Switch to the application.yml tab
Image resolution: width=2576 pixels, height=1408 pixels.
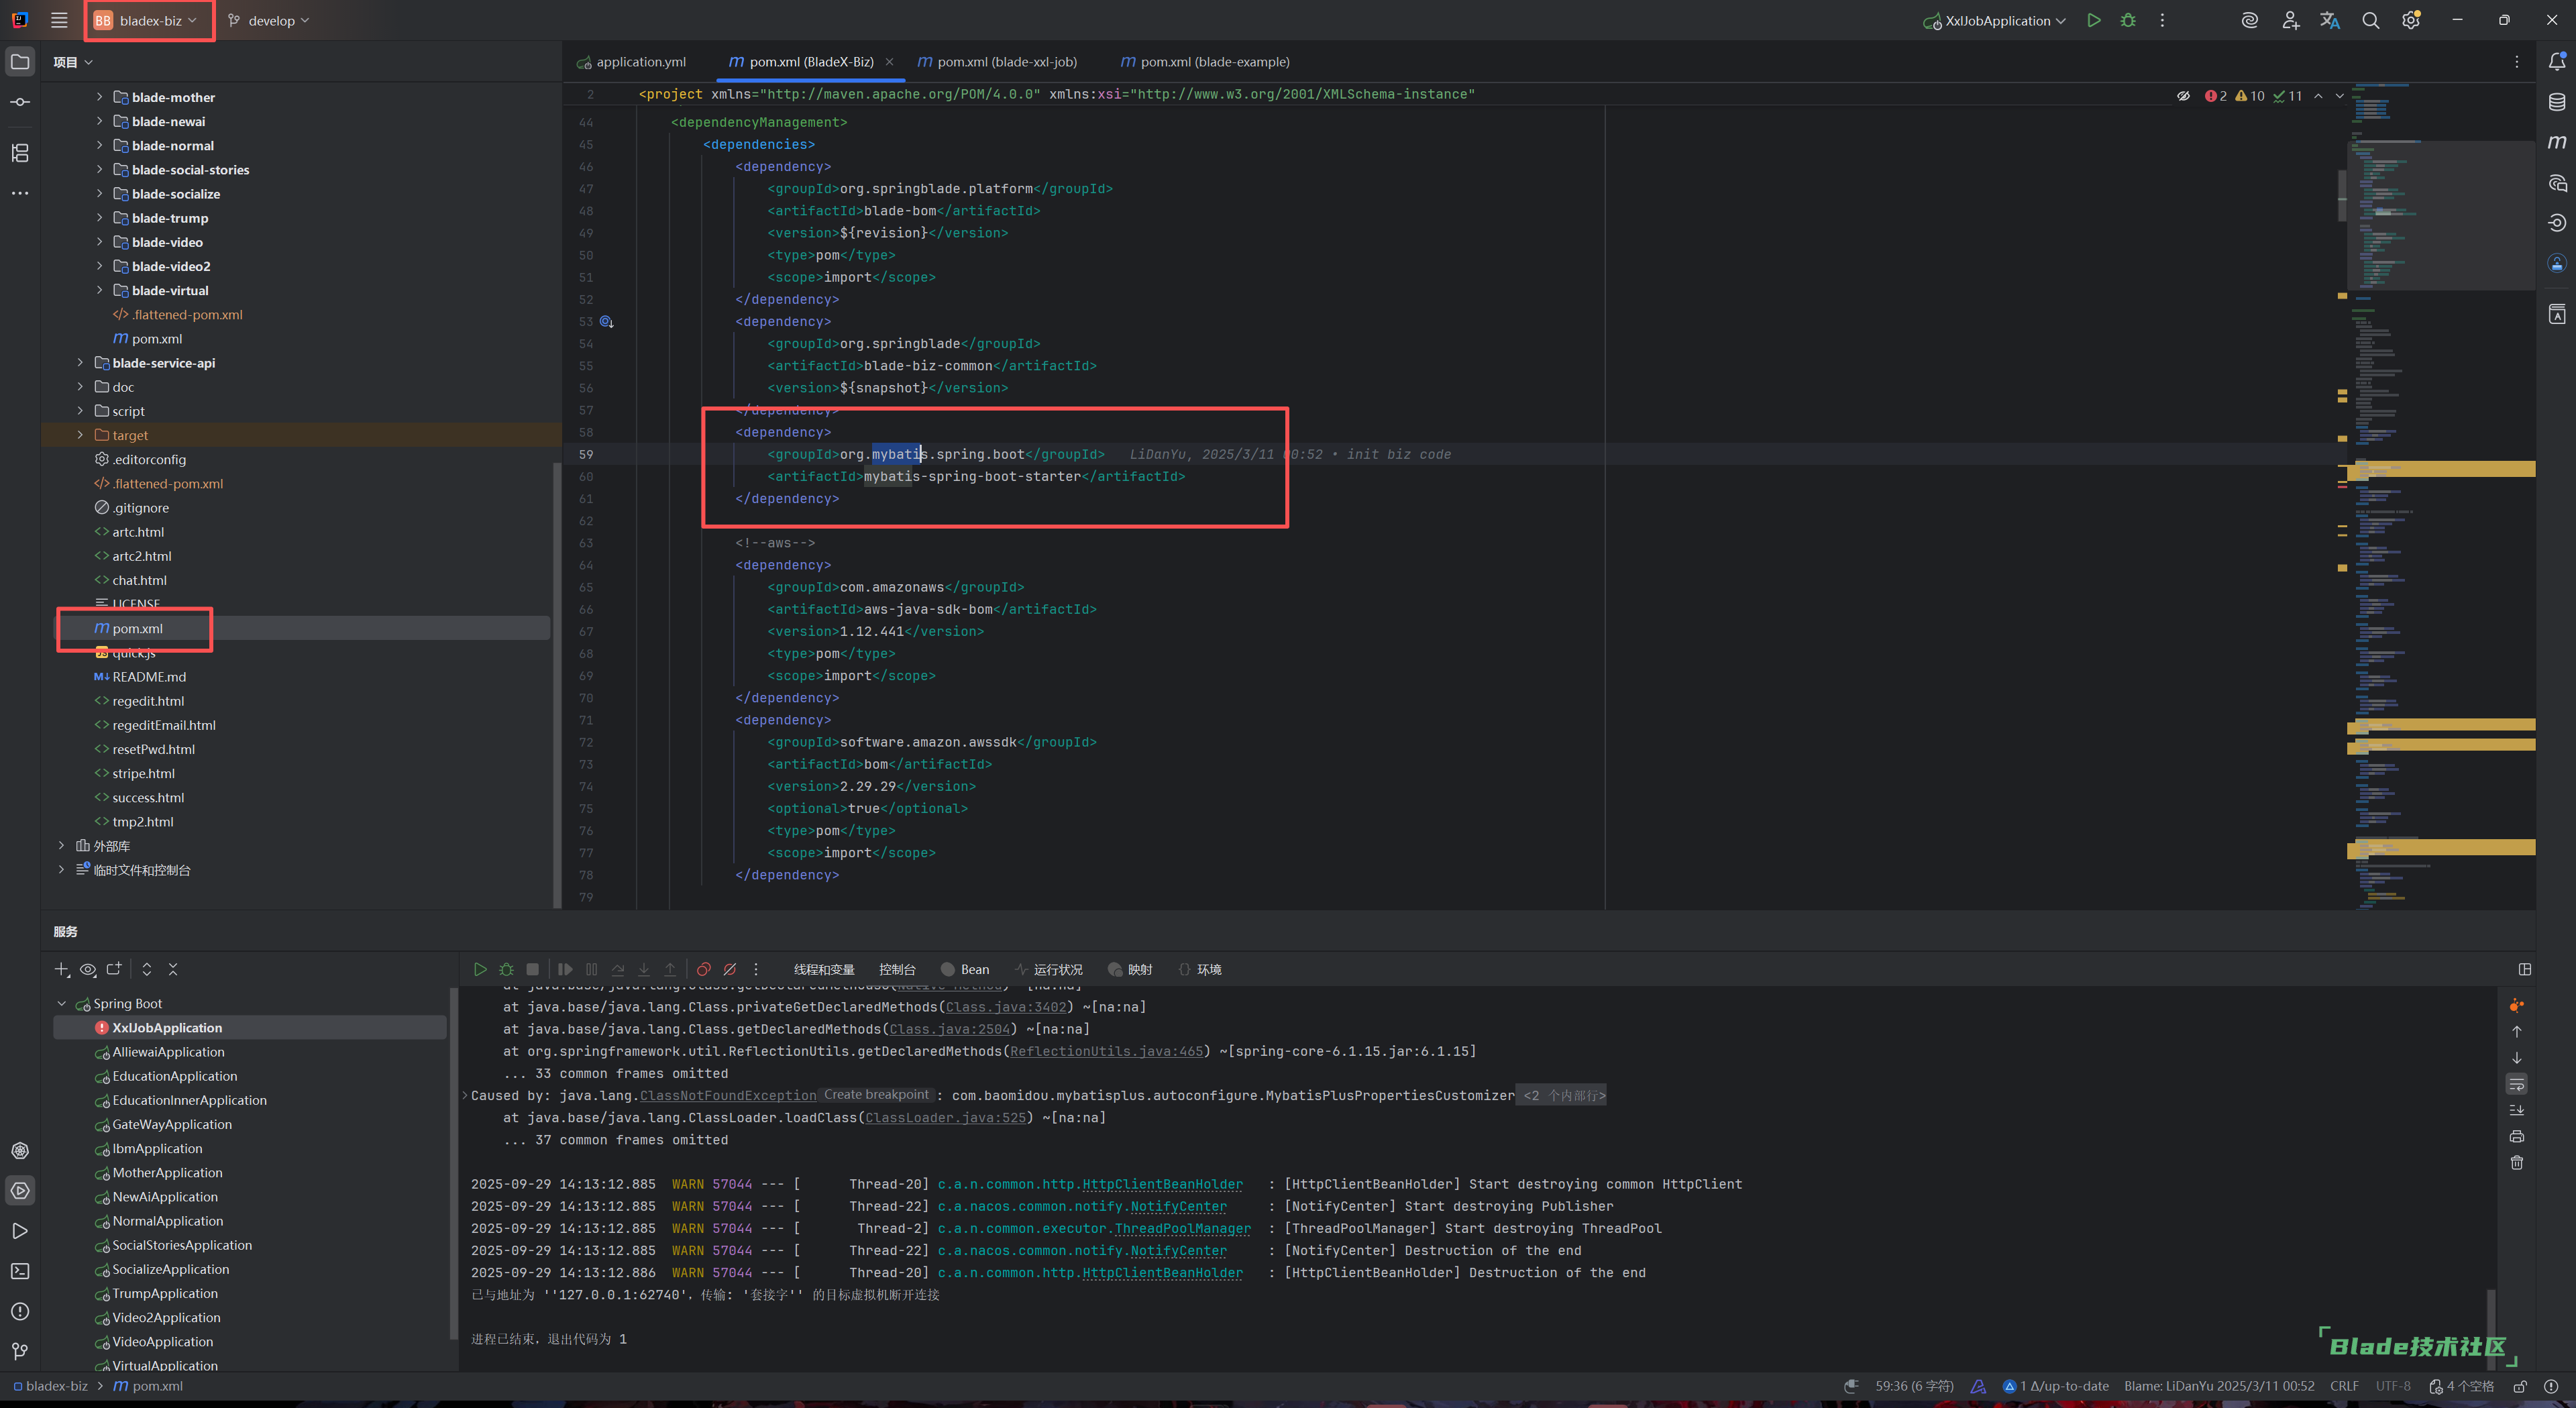632,62
